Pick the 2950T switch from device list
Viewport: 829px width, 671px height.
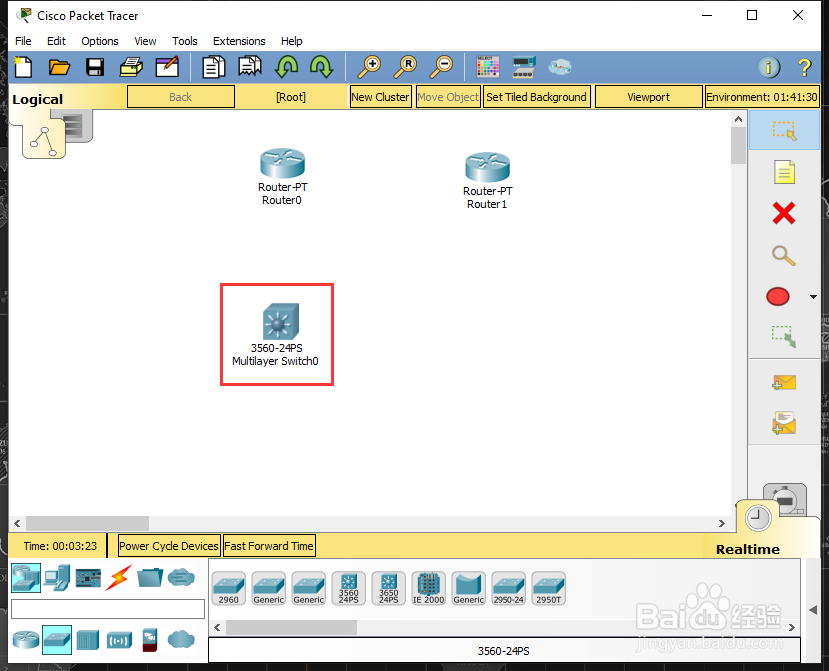click(548, 588)
